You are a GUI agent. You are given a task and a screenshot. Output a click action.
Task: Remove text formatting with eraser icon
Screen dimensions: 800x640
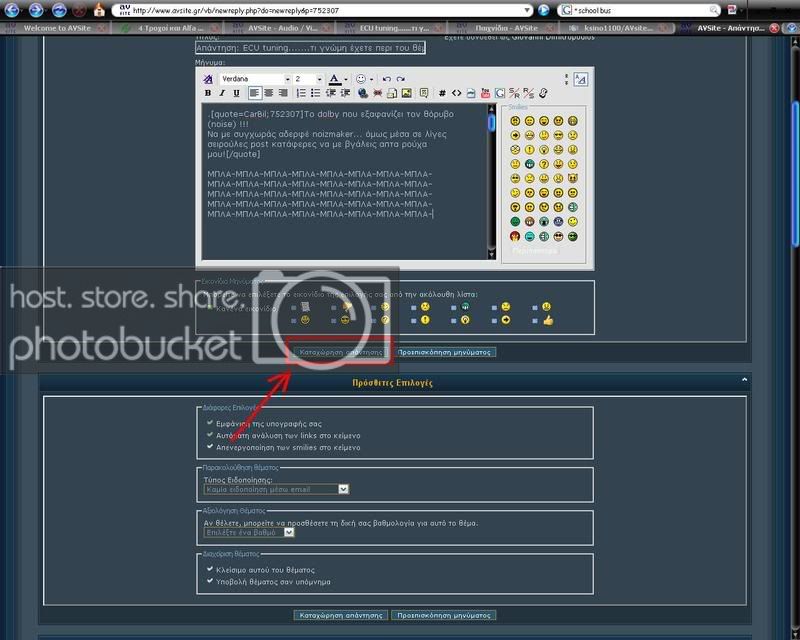pyautogui.click(x=208, y=79)
